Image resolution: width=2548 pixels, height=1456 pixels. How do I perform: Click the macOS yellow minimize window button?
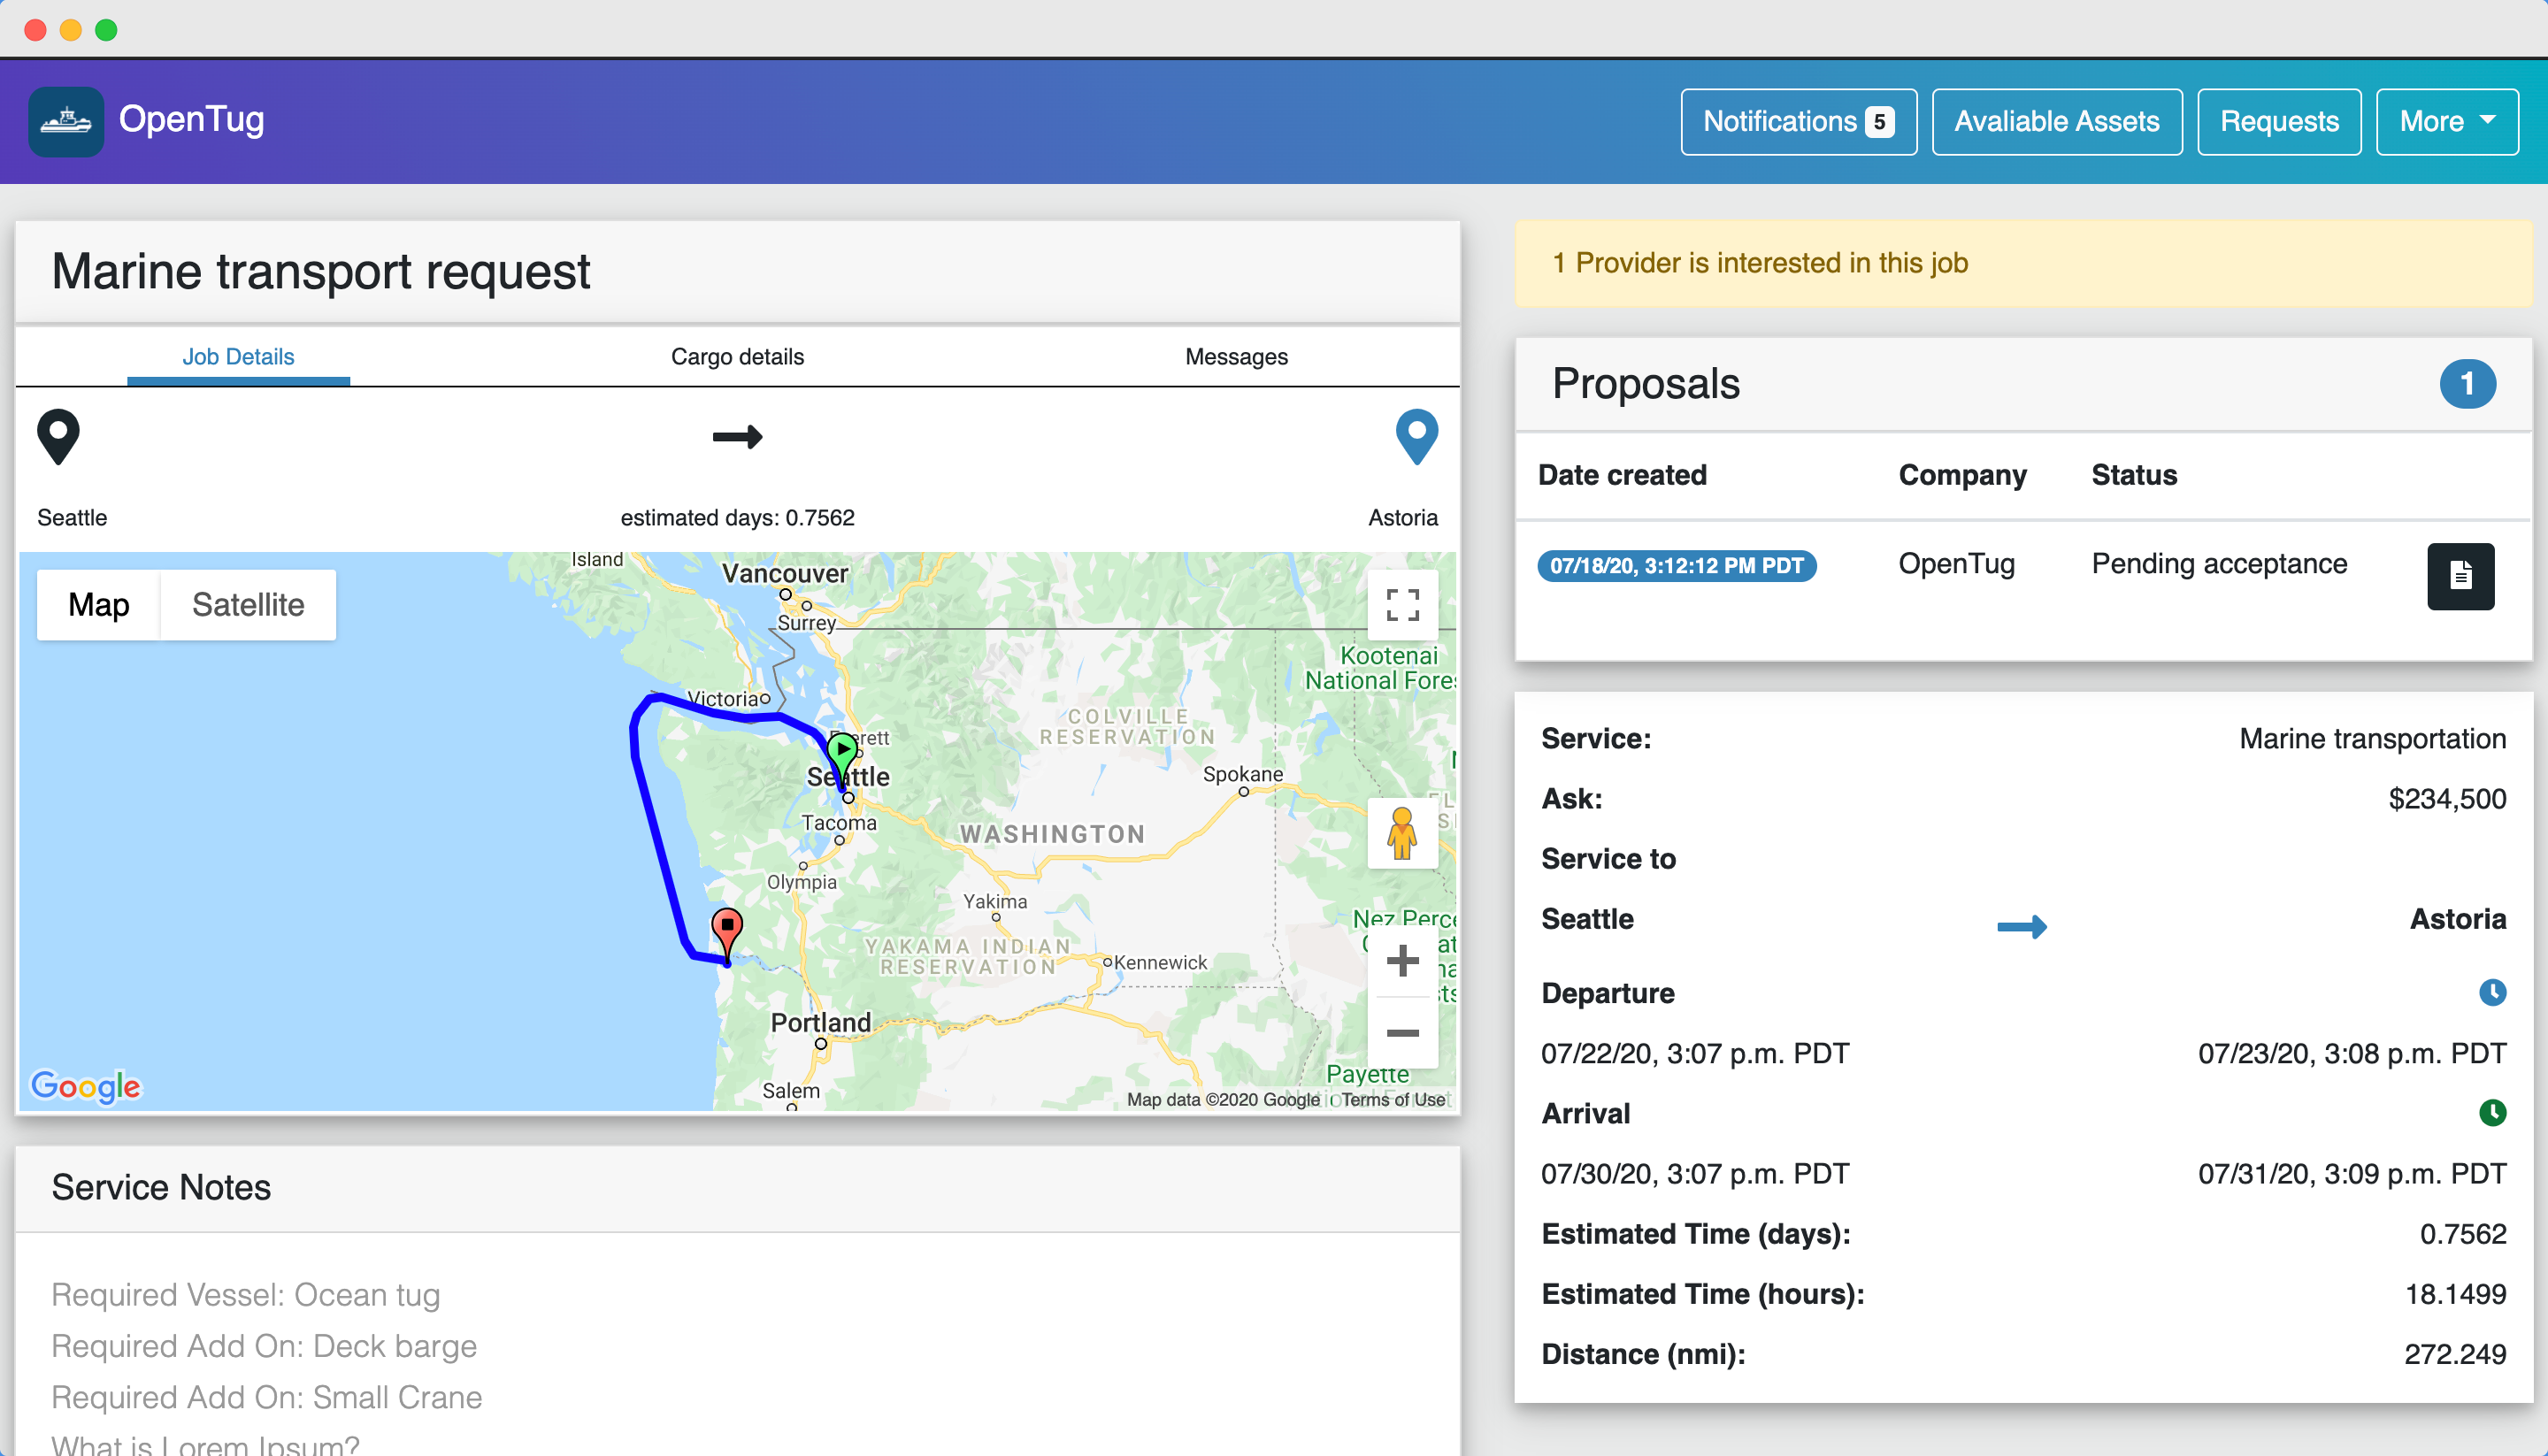pos(70,29)
